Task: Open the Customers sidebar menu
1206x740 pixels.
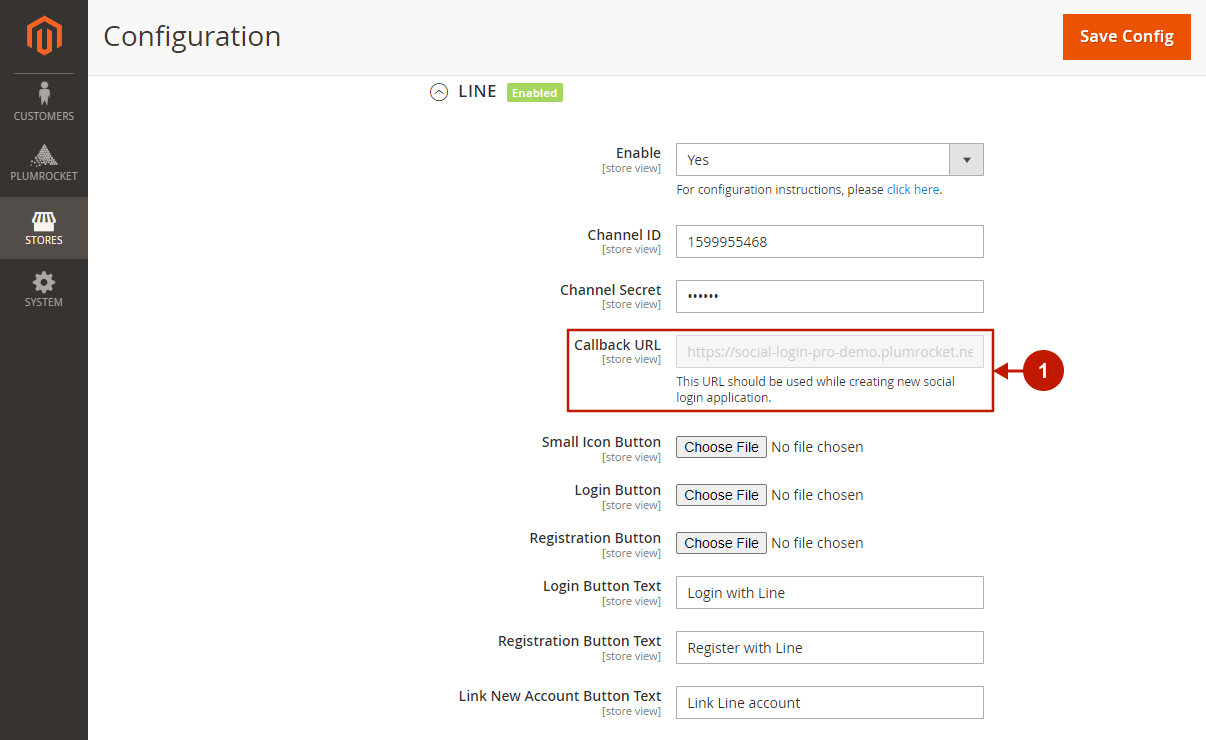Action: [44, 103]
